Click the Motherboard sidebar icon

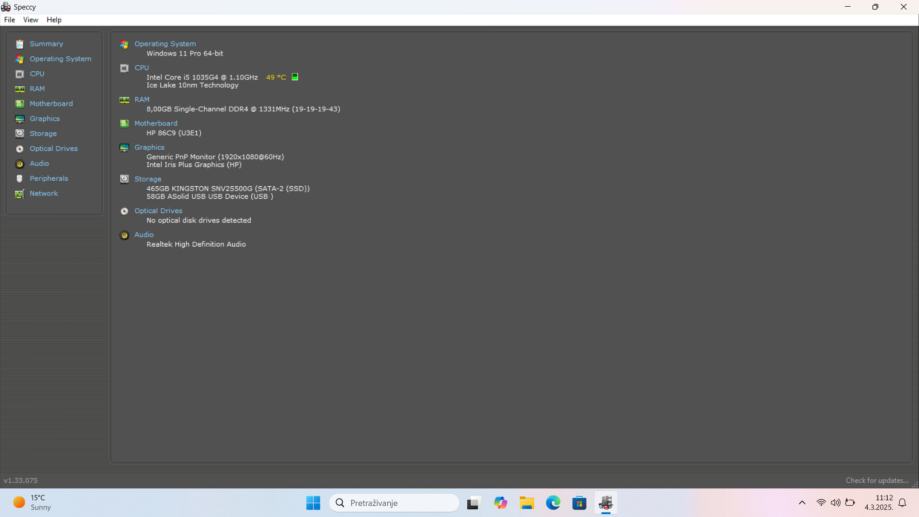(19, 104)
